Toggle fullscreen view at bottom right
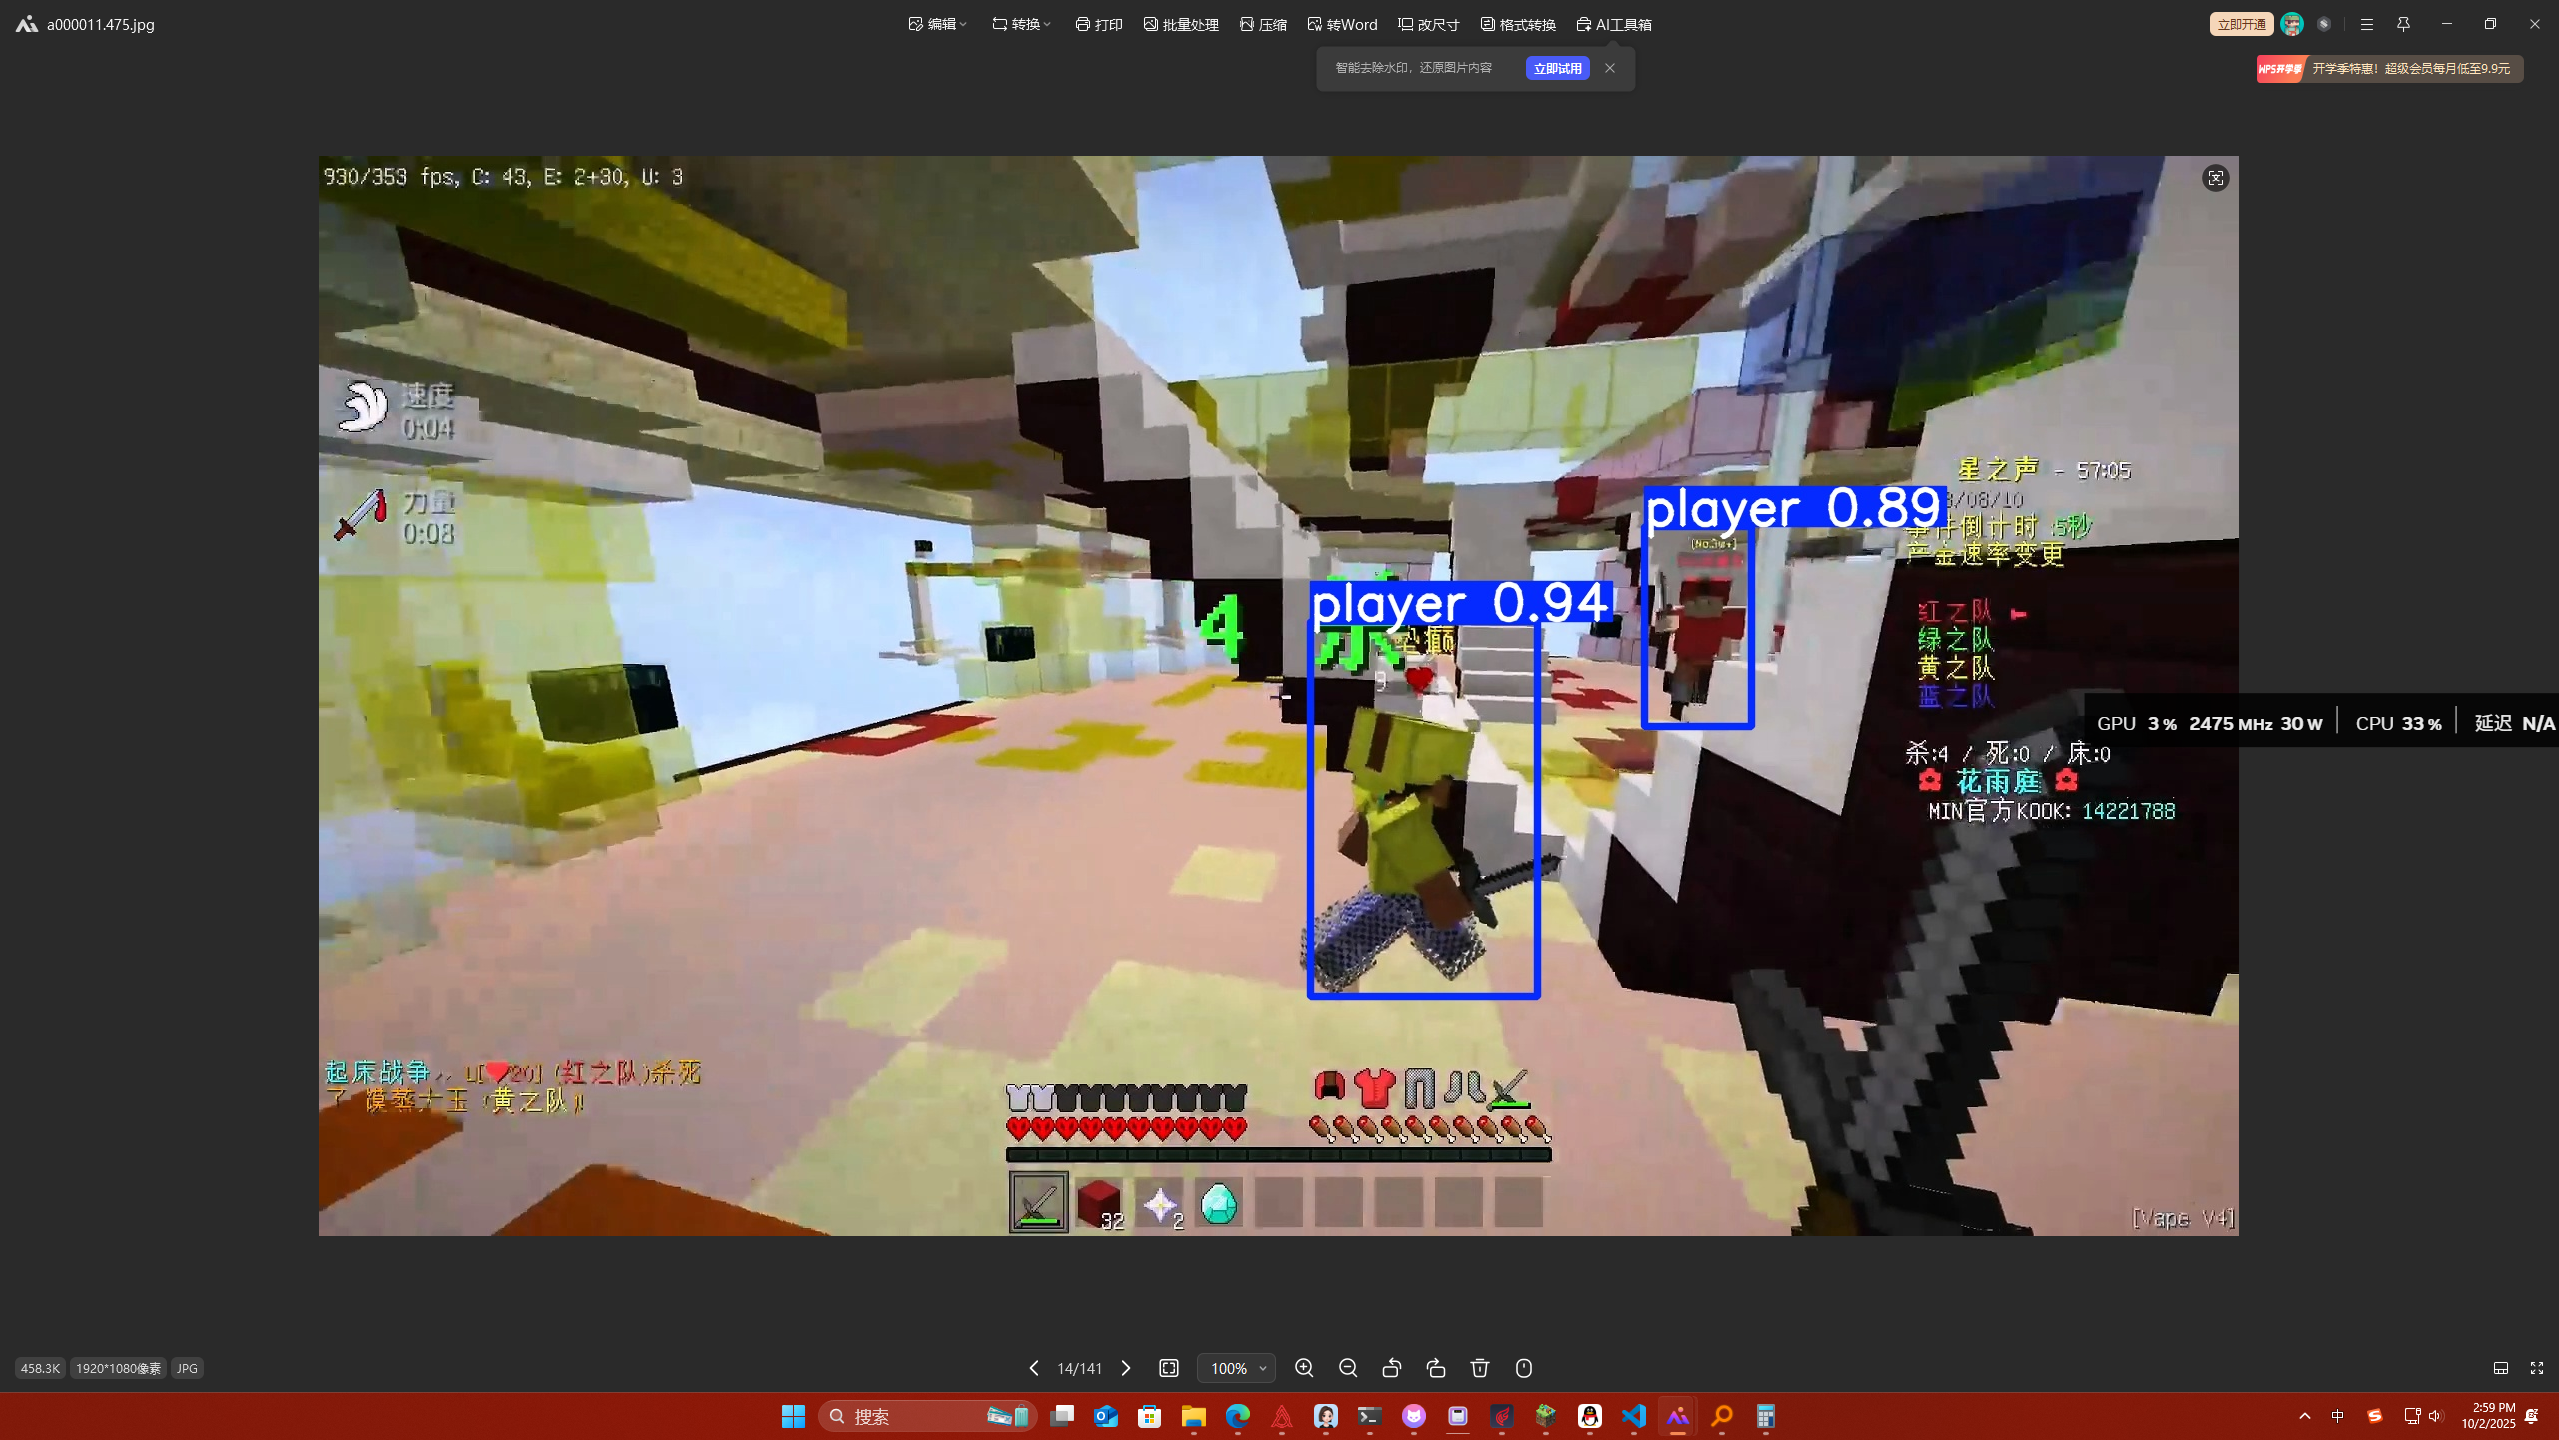Image resolution: width=2559 pixels, height=1440 pixels. point(2537,1368)
